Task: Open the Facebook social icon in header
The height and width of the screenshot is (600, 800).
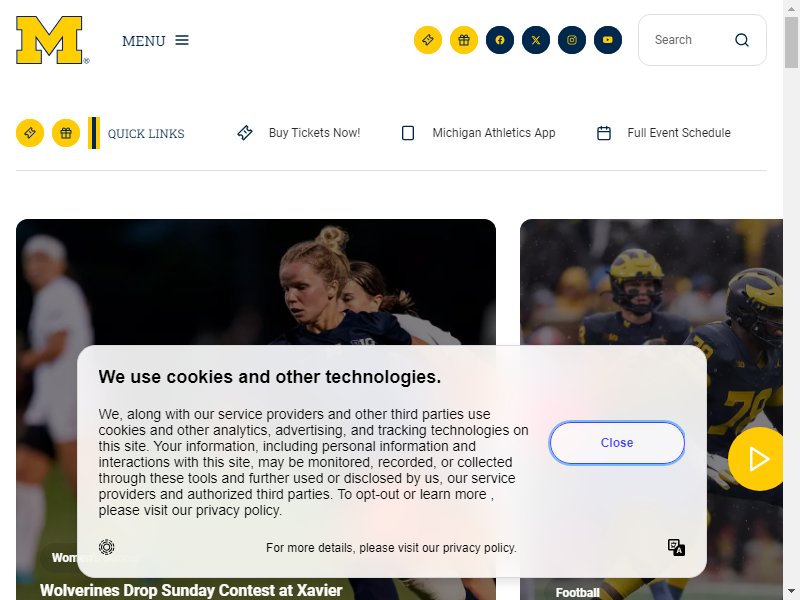Action: (499, 40)
